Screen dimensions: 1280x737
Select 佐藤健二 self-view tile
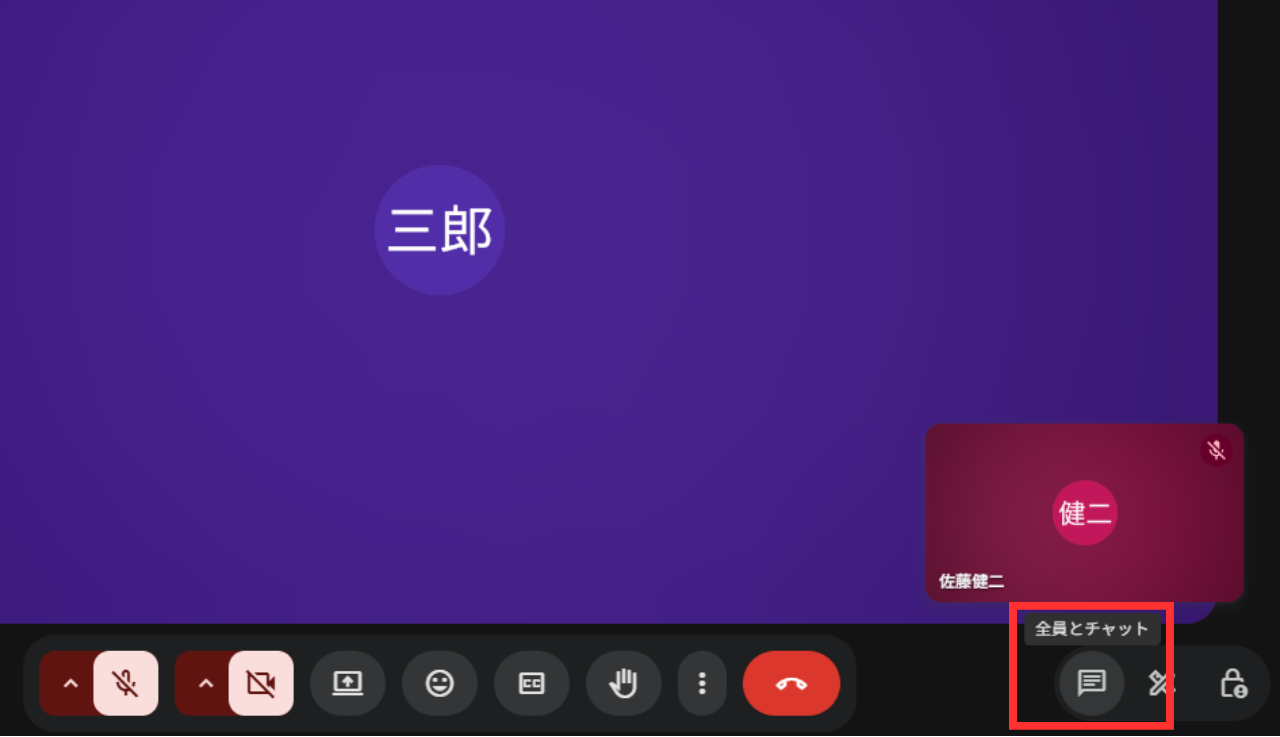(x=1084, y=512)
